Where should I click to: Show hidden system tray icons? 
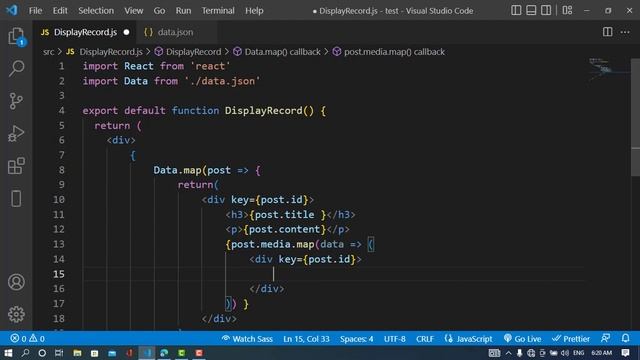tap(508, 353)
